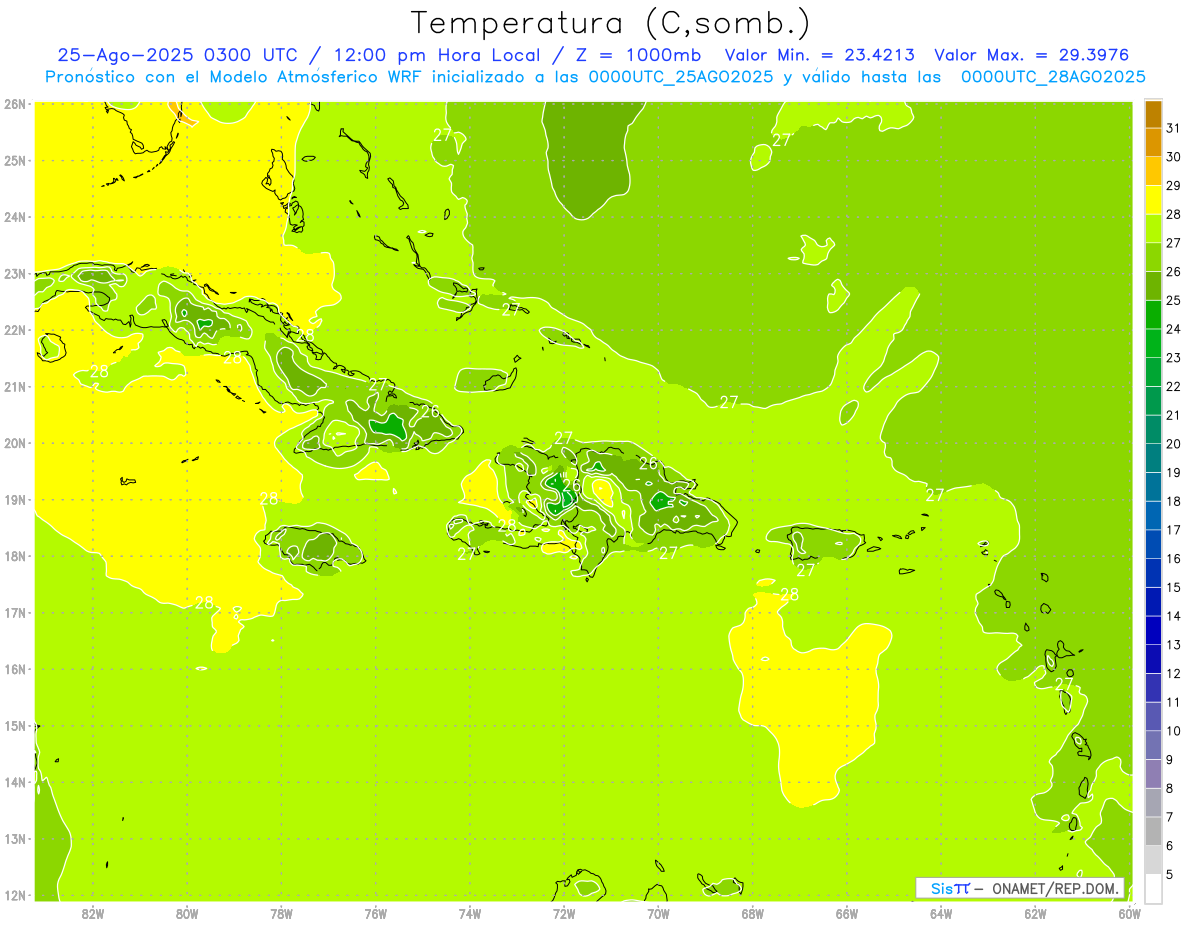Screen dimensions: 1200x927
Task: Click the latitude axis label 13N
Action: pos(14,838)
